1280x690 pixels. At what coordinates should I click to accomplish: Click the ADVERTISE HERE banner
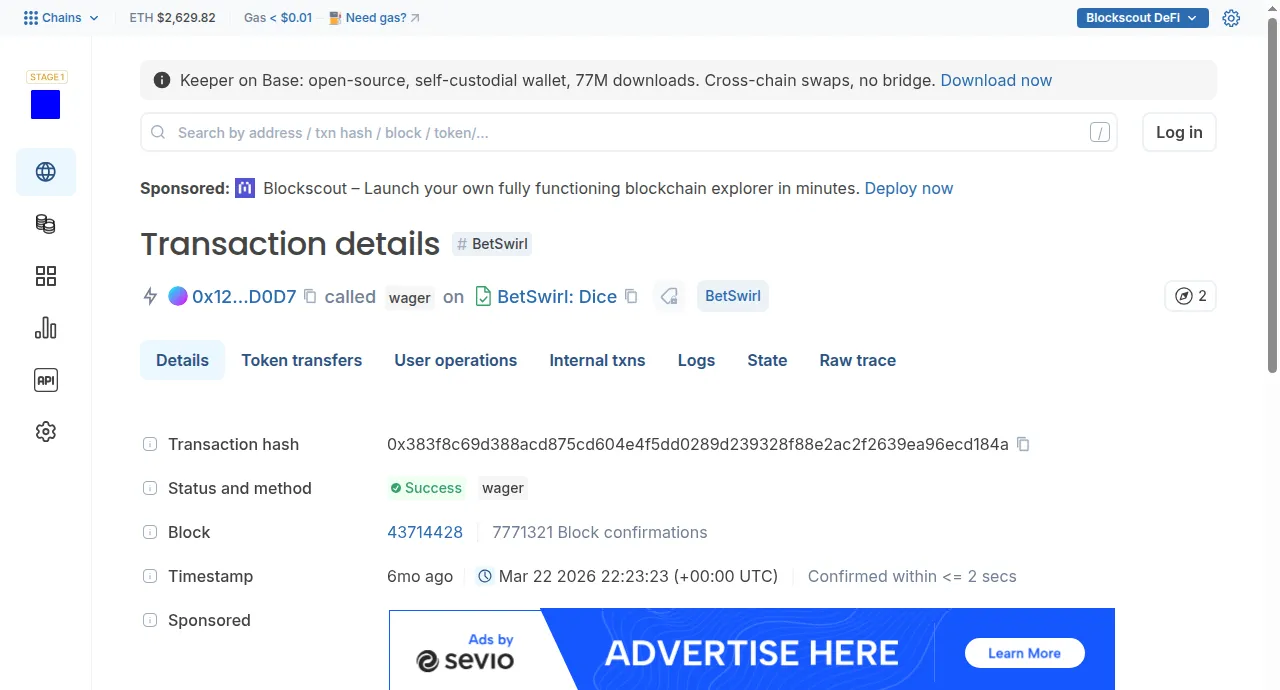point(752,649)
